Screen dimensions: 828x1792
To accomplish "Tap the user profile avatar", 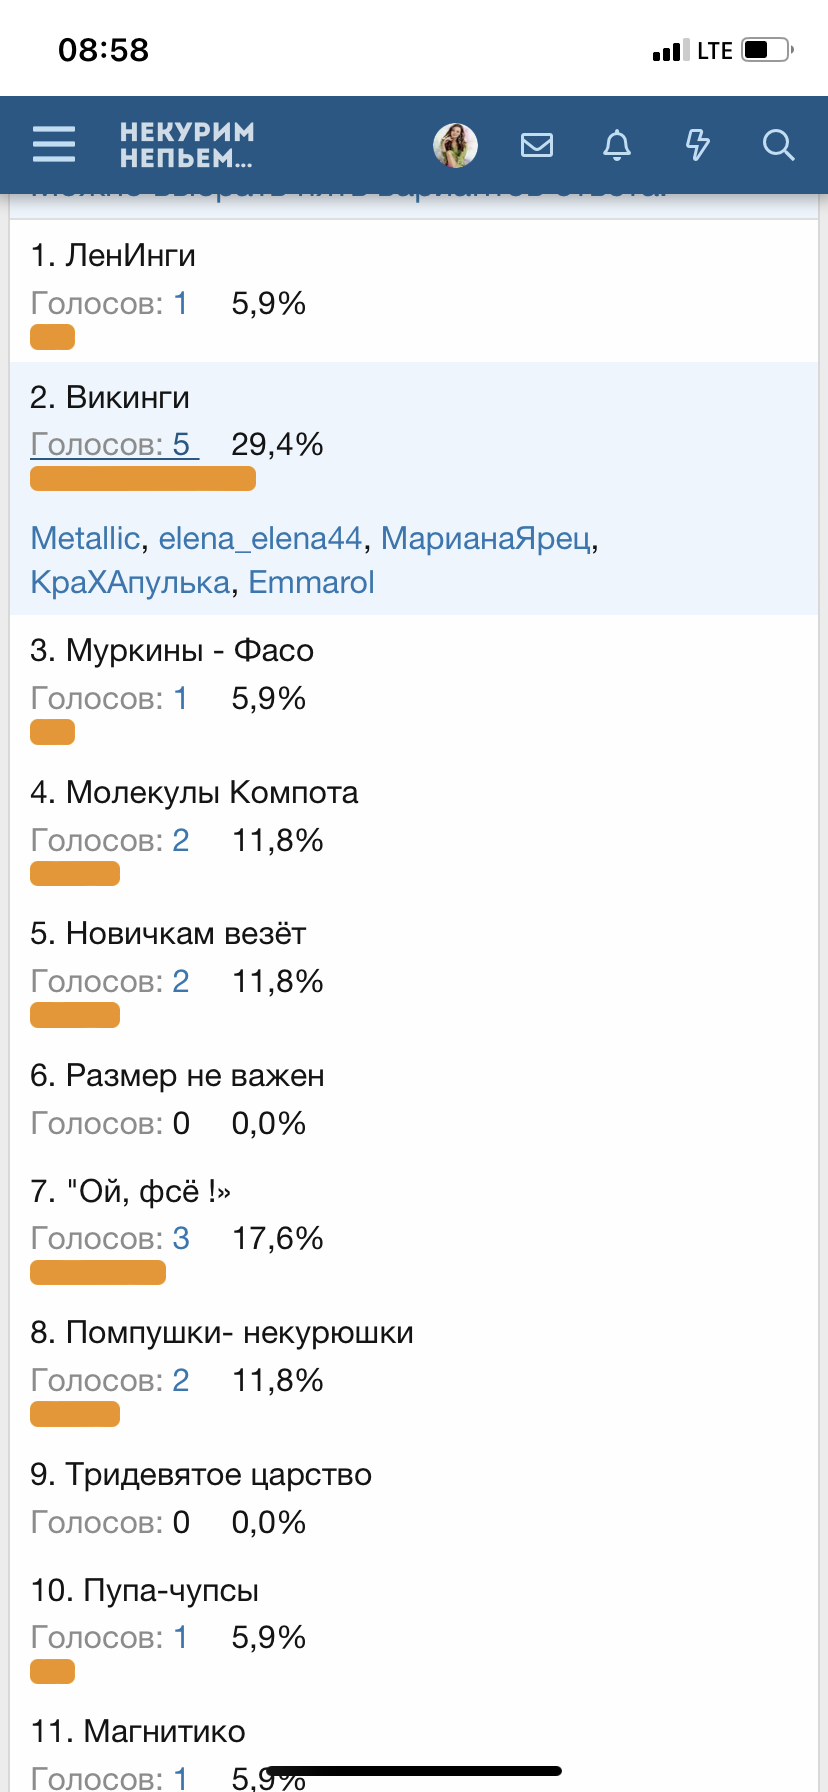I will (455, 145).
